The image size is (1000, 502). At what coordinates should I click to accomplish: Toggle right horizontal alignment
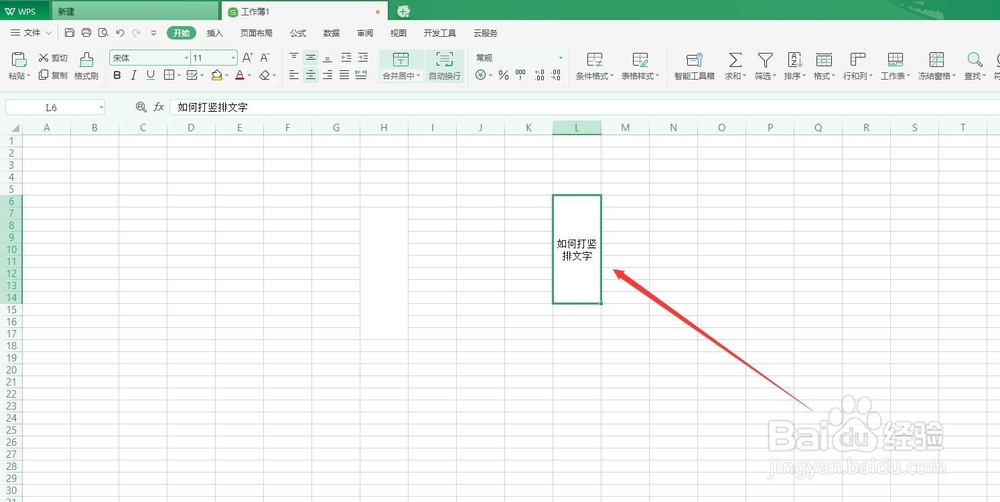[328, 75]
